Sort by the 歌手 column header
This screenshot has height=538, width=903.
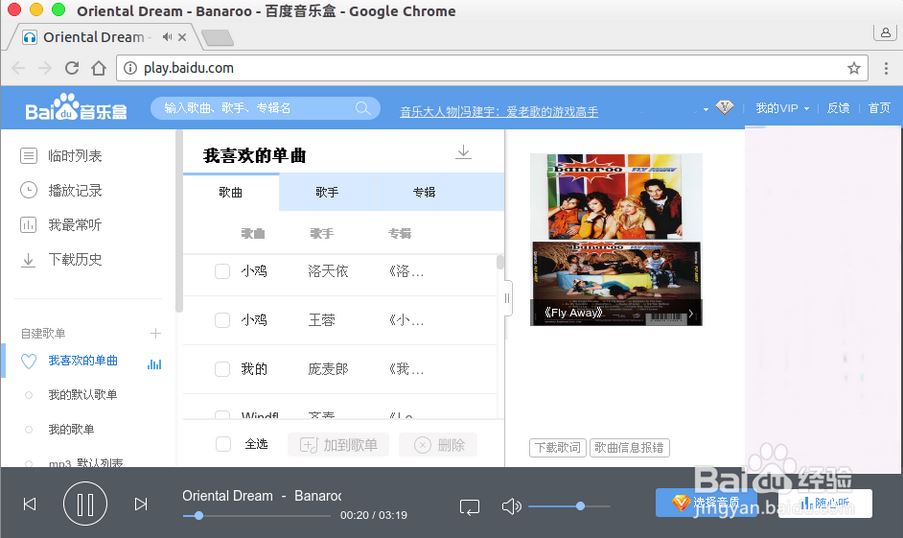point(321,233)
